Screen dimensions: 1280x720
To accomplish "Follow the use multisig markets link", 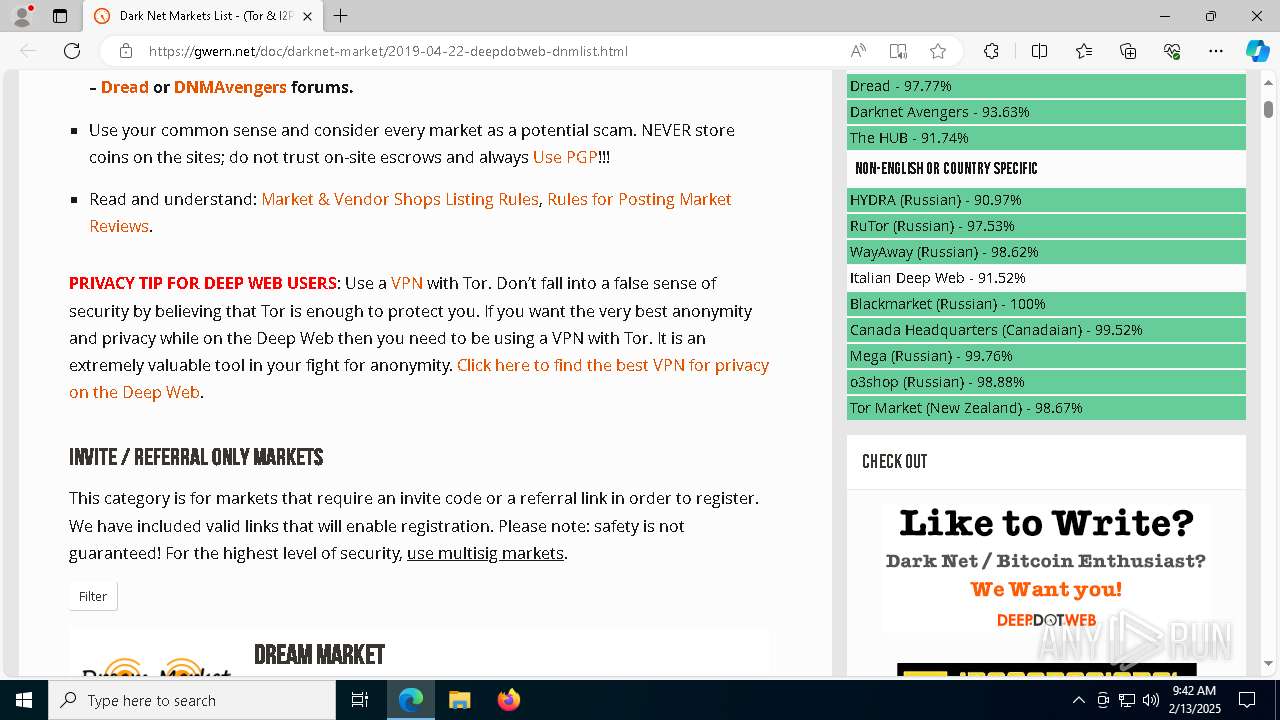I will click(x=485, y=553).
